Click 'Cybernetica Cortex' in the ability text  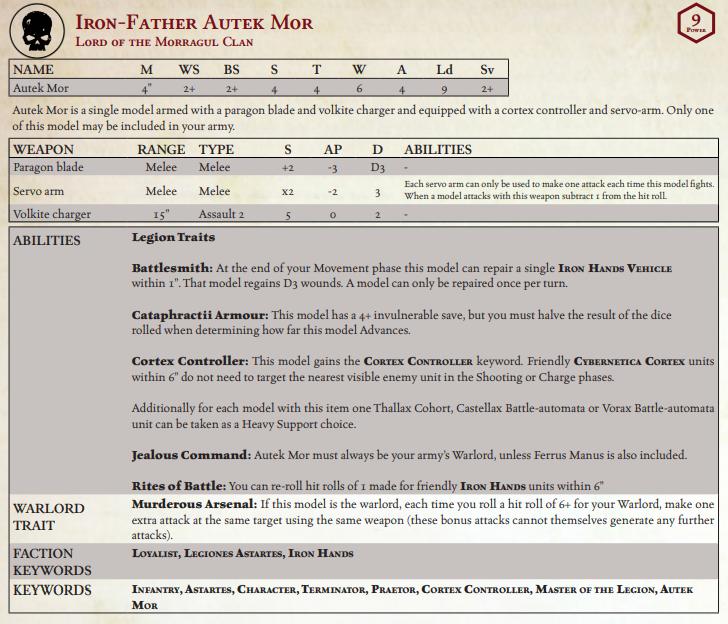(629, 362)
